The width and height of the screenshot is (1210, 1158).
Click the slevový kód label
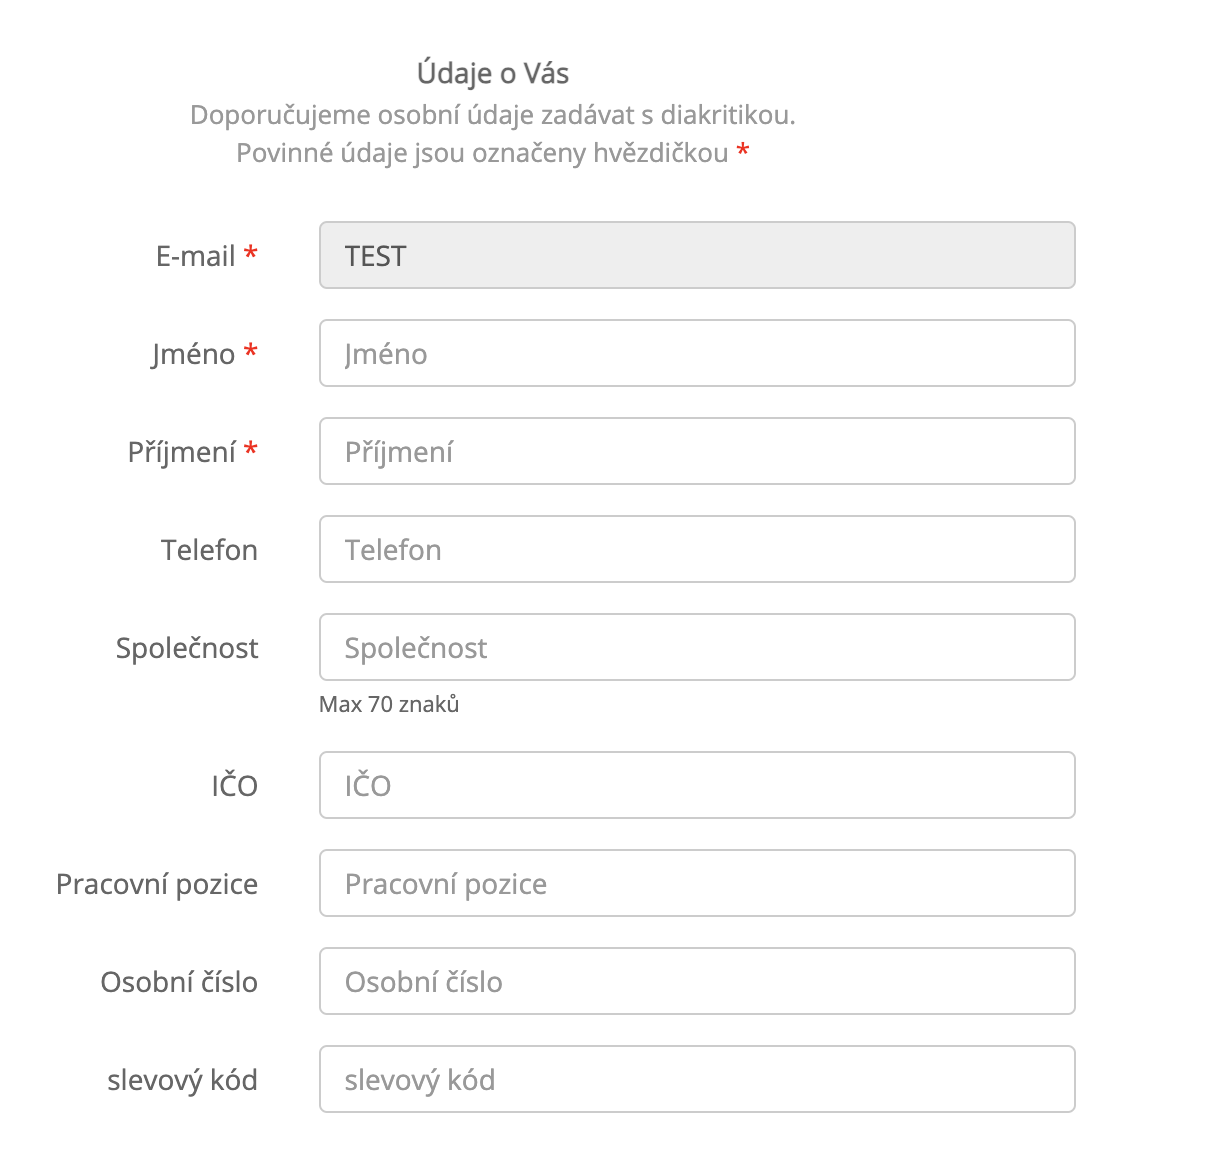click(182, 1080)
